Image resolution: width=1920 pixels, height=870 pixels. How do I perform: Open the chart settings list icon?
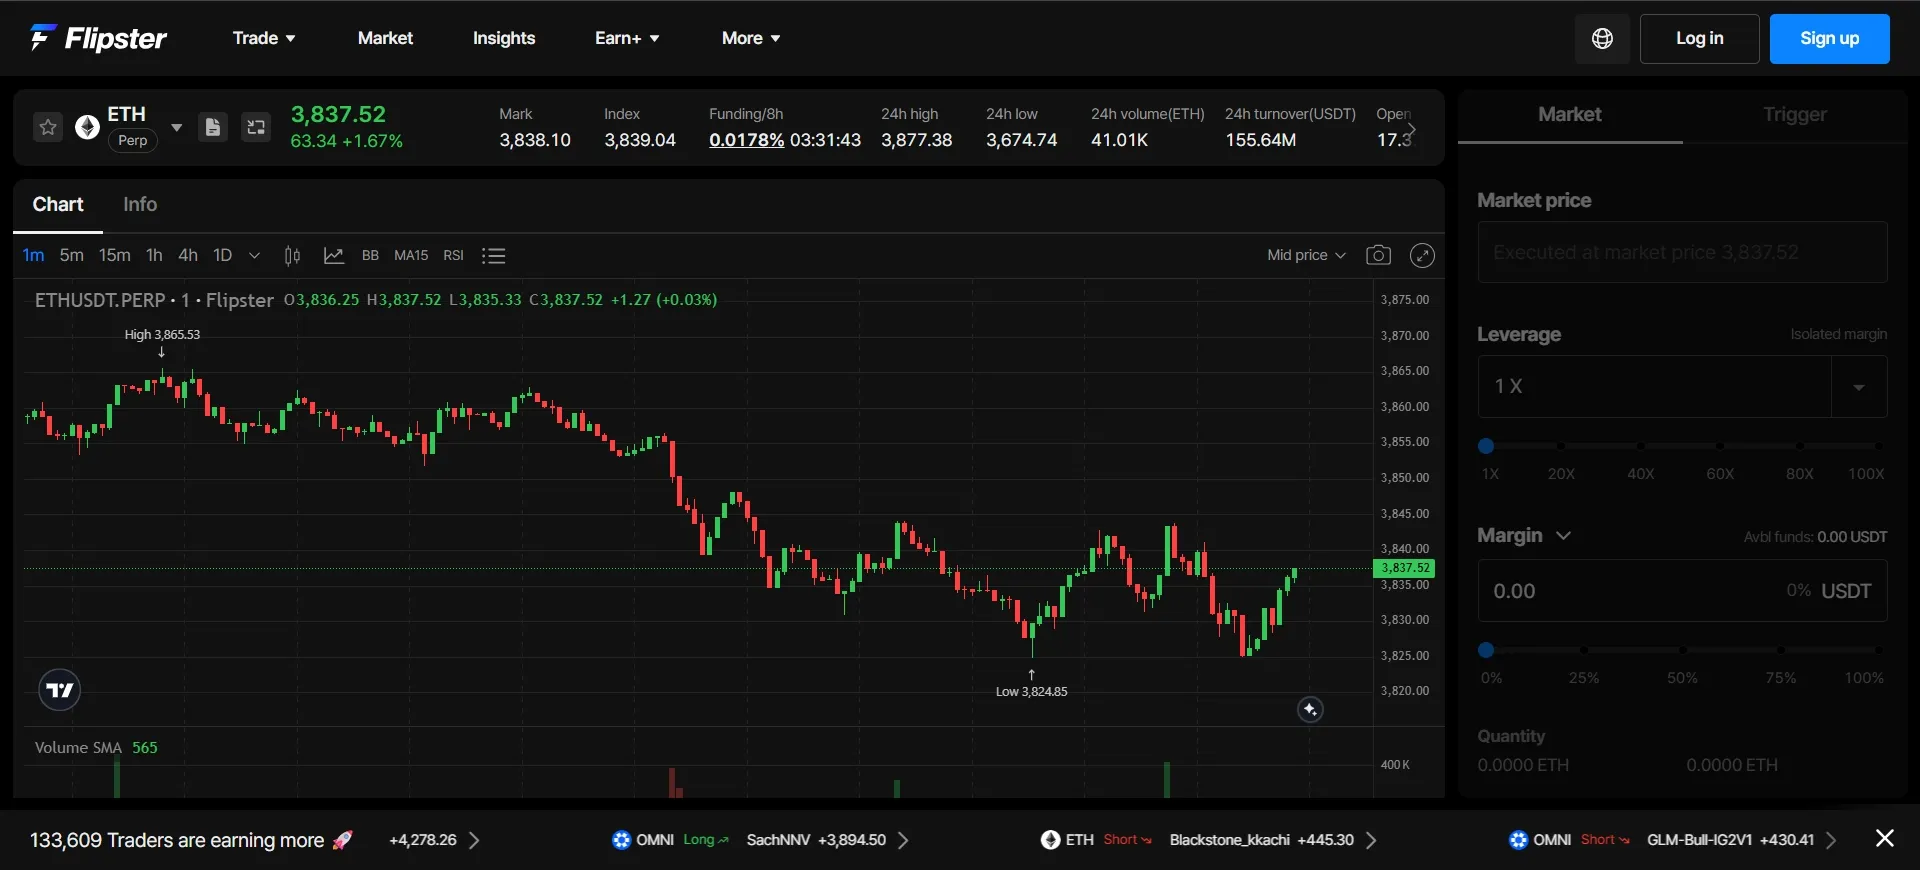pyautogui.click(x=493, y=256)
